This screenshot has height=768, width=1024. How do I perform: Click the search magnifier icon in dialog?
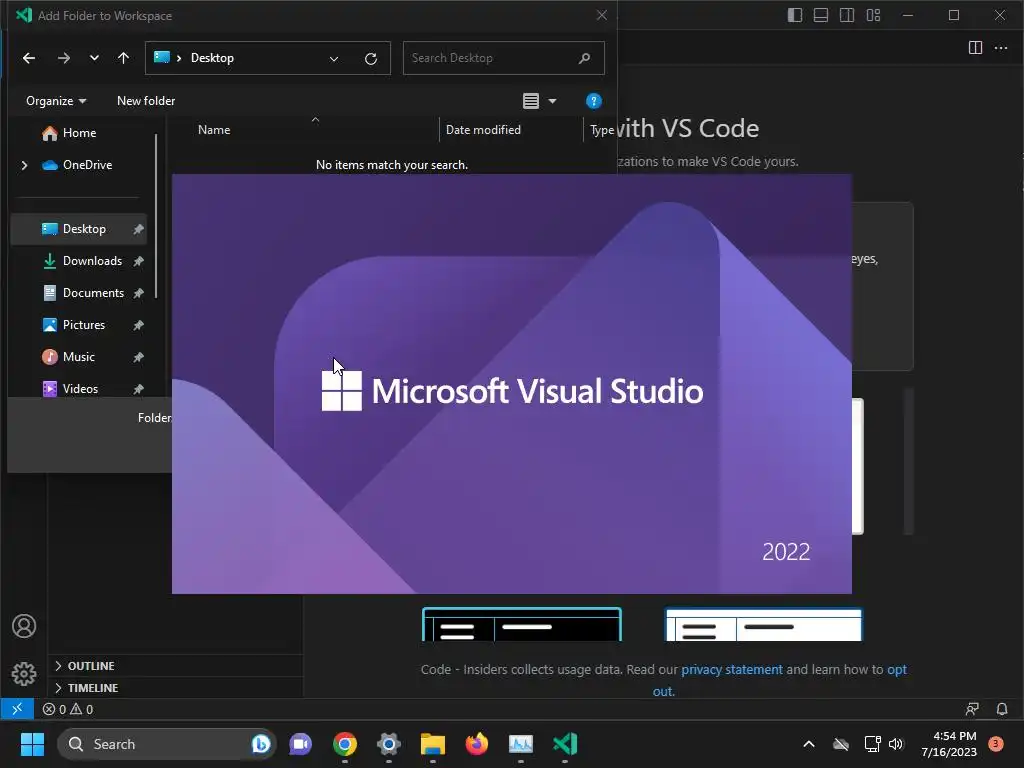584,58
